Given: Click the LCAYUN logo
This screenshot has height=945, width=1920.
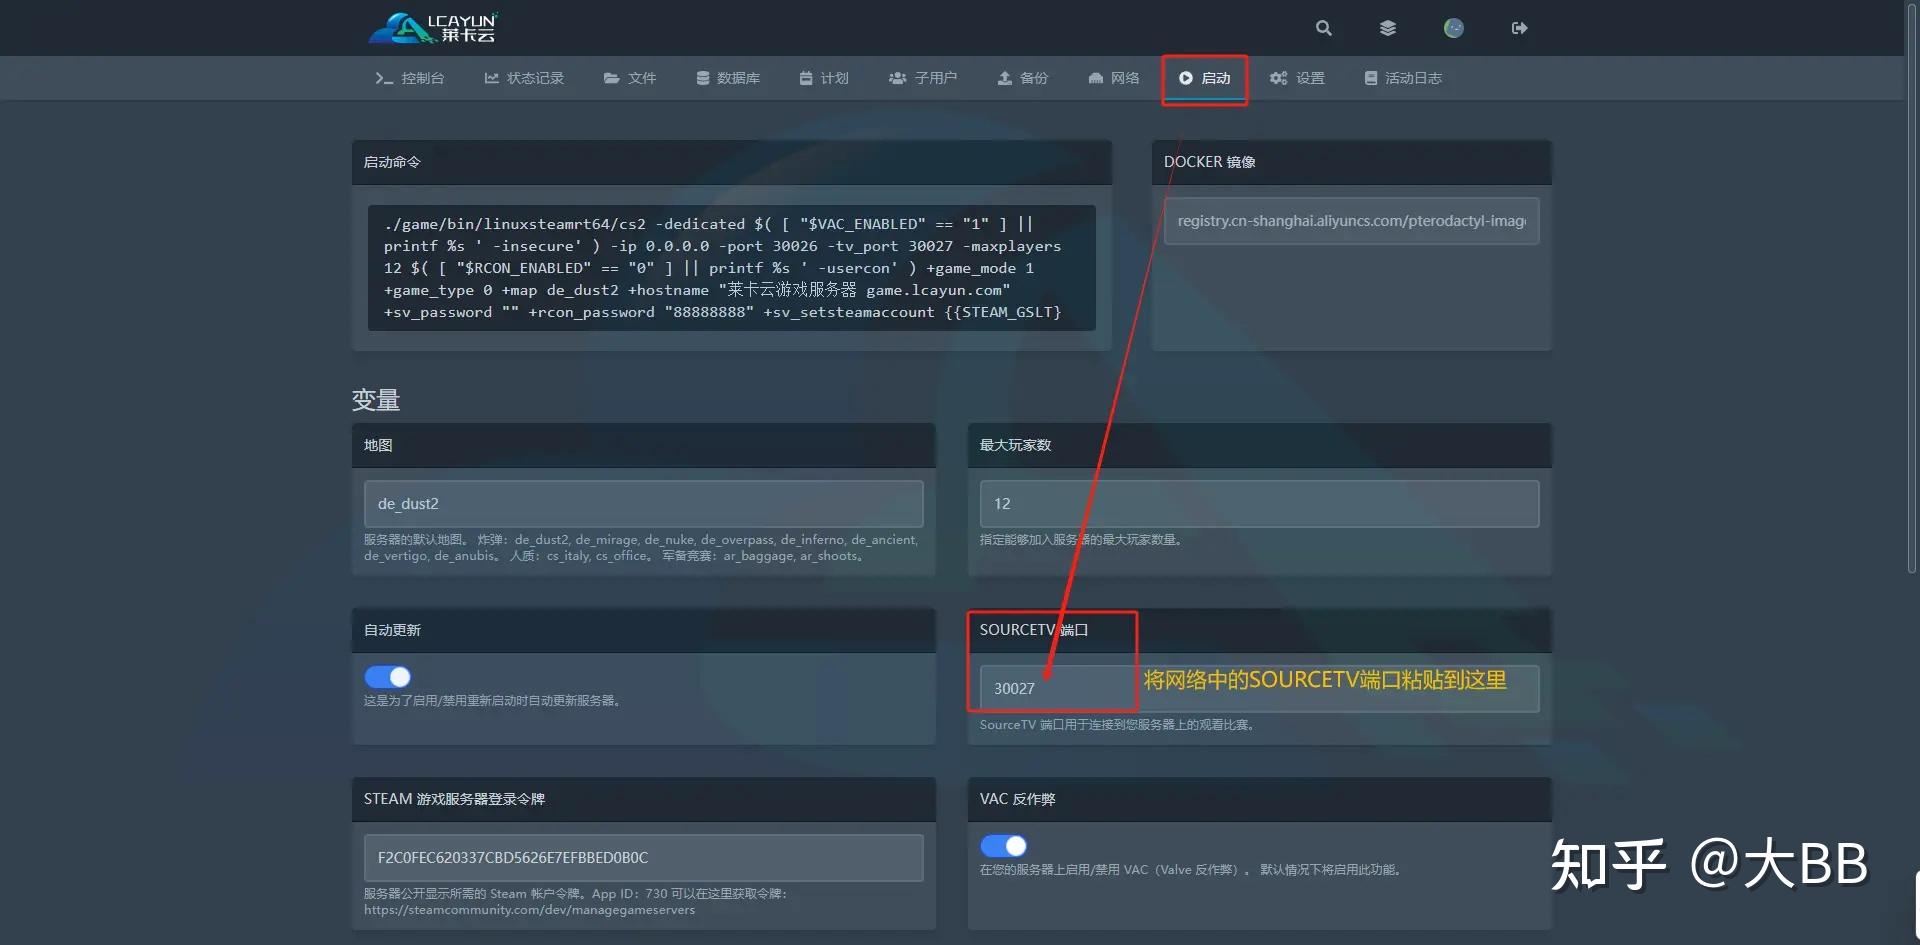Looking at the screenshot, I should click(x=435, y=28).
